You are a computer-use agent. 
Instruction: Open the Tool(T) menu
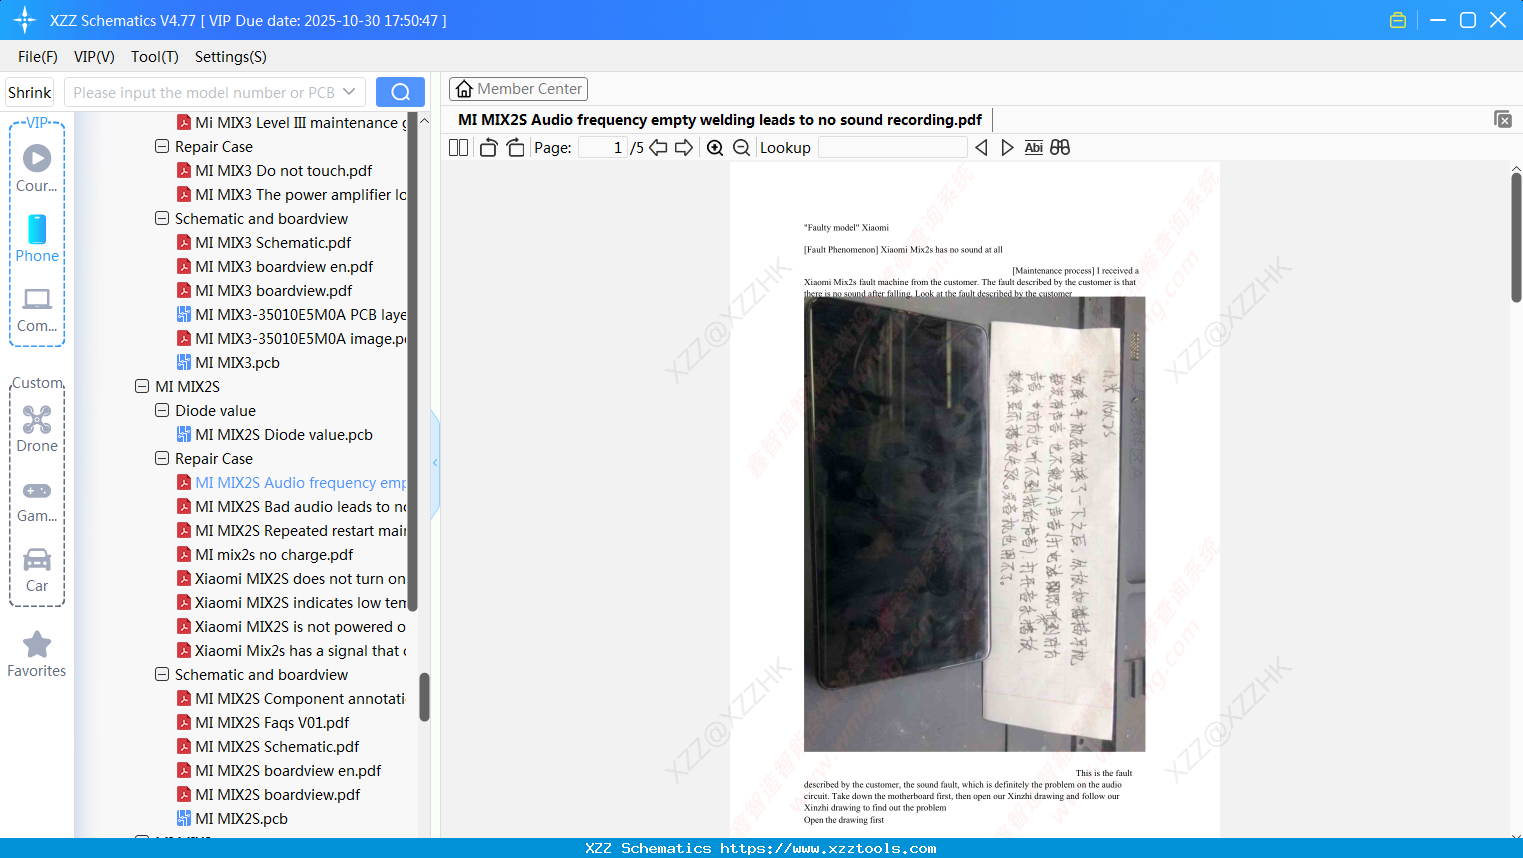(155, 56)
